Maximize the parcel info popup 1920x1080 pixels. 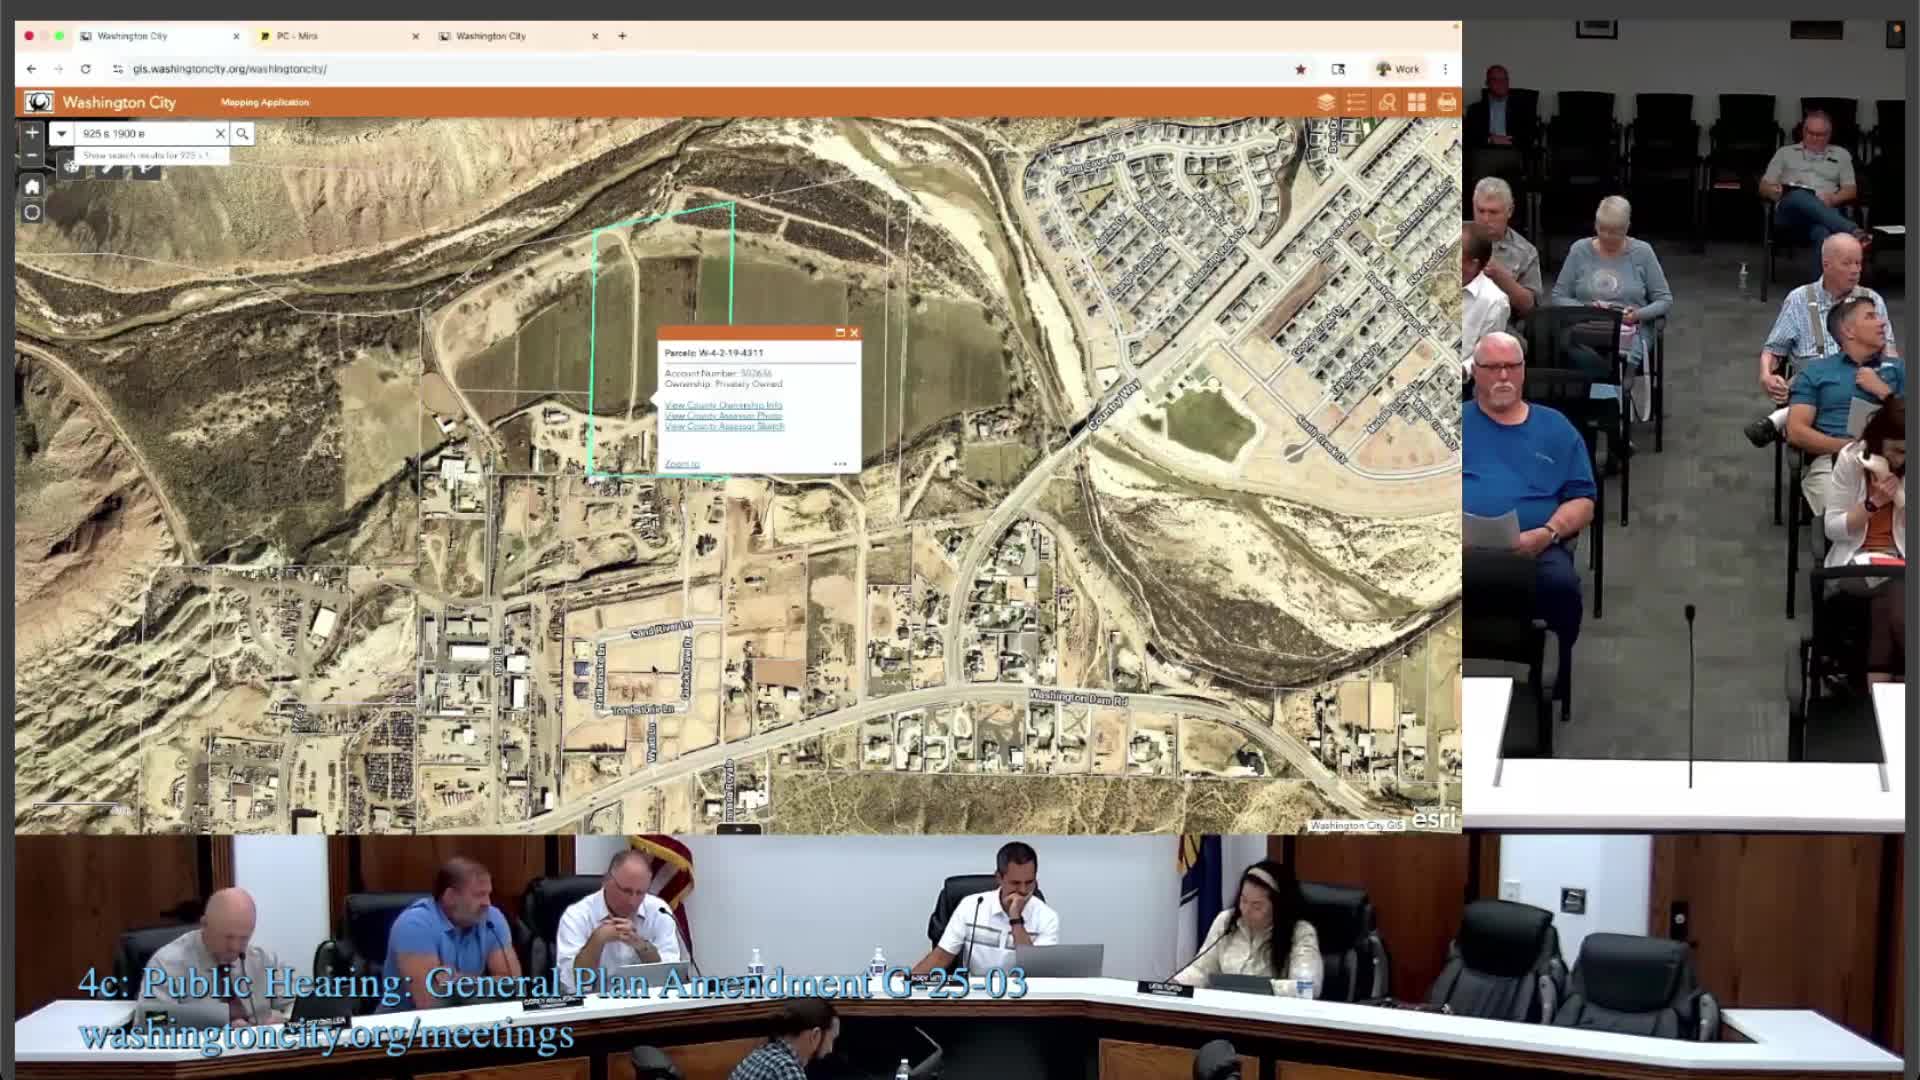(x=840, y=333)
